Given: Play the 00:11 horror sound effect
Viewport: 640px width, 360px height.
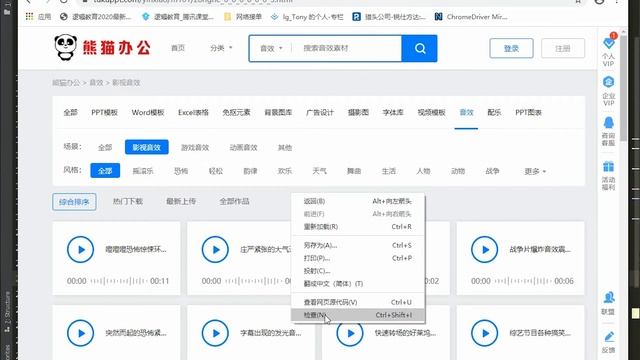Looking at the screenshot, I should coord(80,249).
